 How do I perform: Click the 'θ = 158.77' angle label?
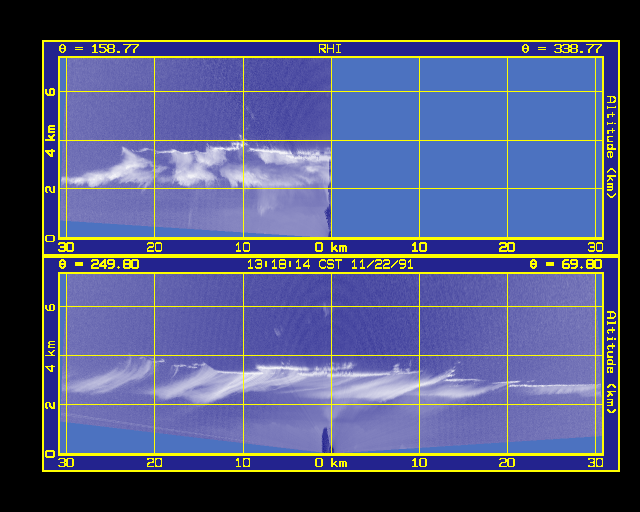[99, 49]
